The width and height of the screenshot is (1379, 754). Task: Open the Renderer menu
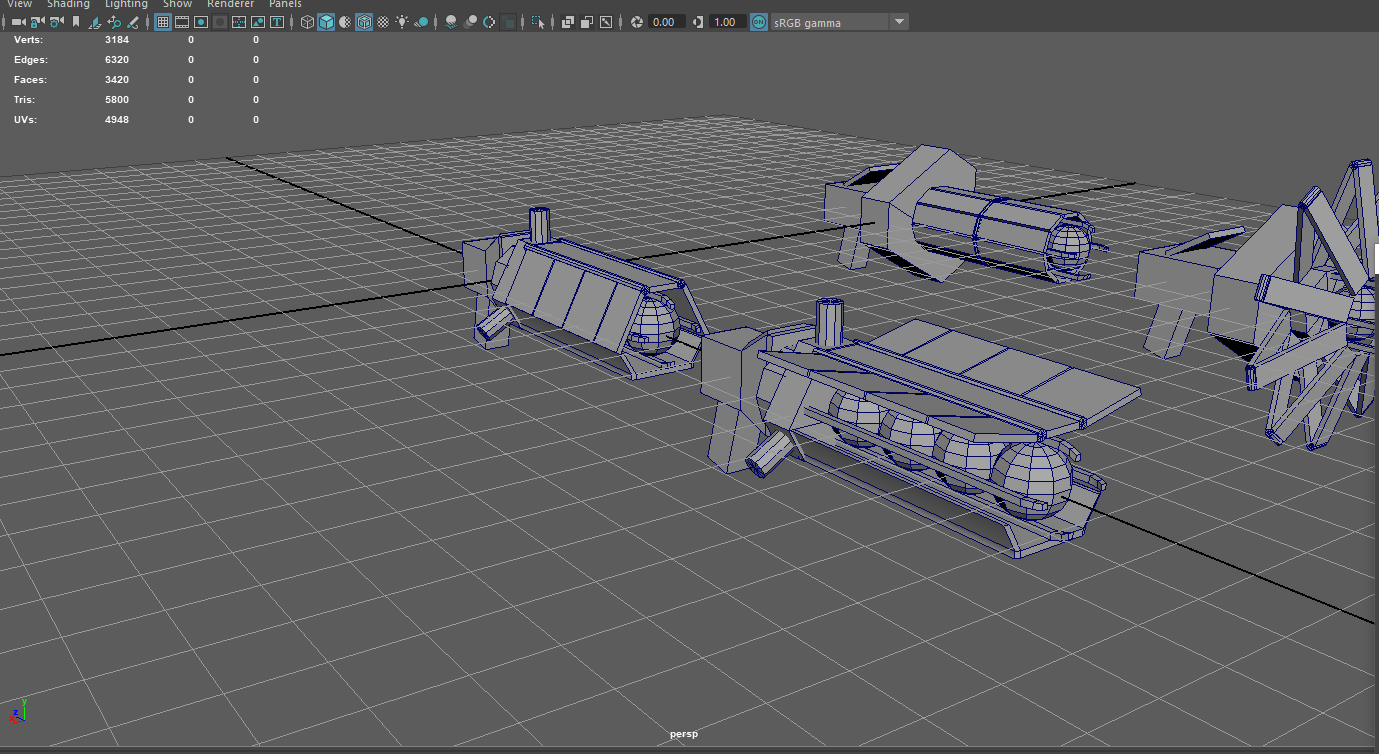pyautogui.click(x=230, y=4)
